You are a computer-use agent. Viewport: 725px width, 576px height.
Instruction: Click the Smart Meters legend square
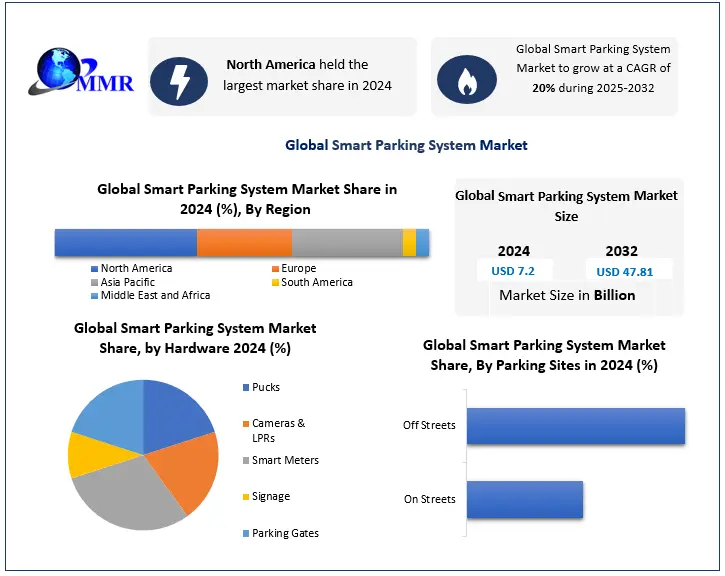[245, 460]
